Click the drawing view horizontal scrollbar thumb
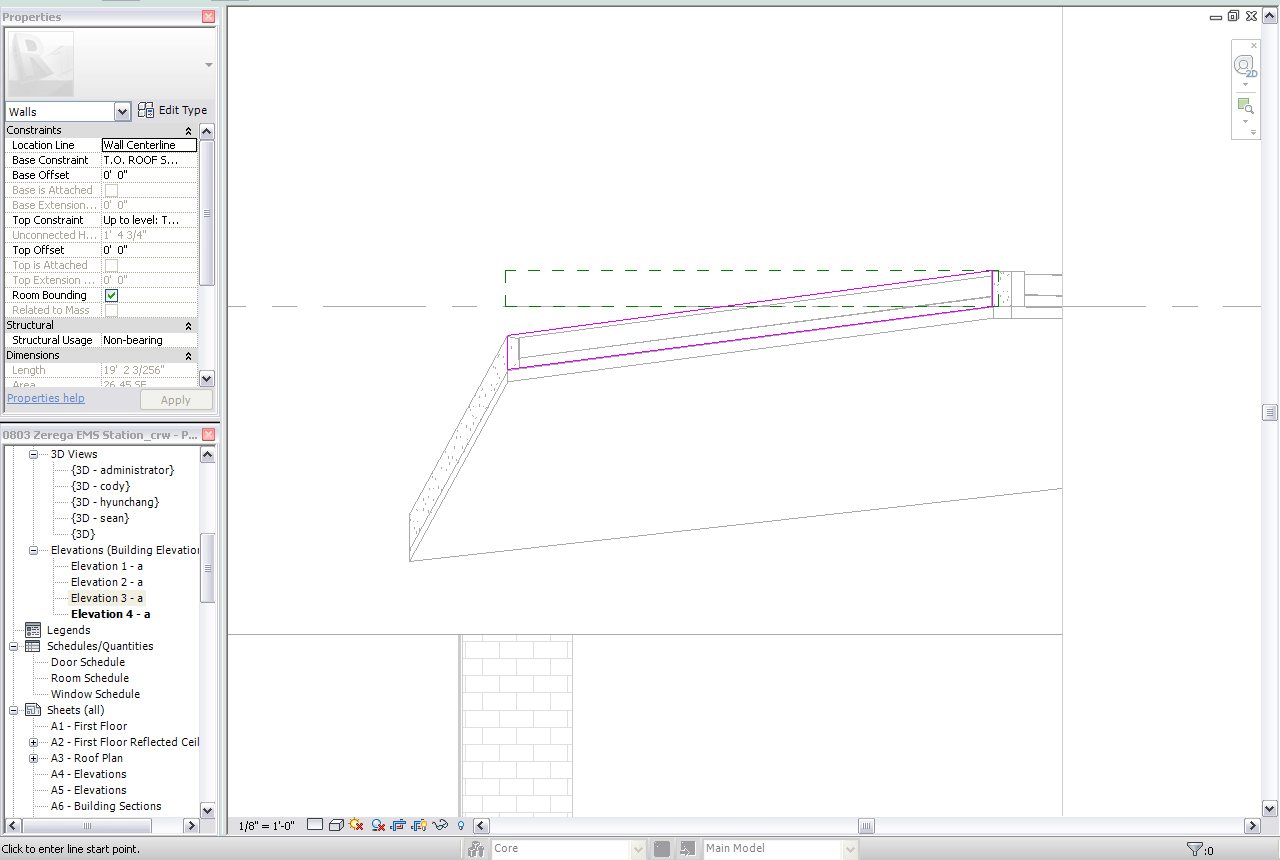This screenshot has width=1280, height=860. [867, 826]
